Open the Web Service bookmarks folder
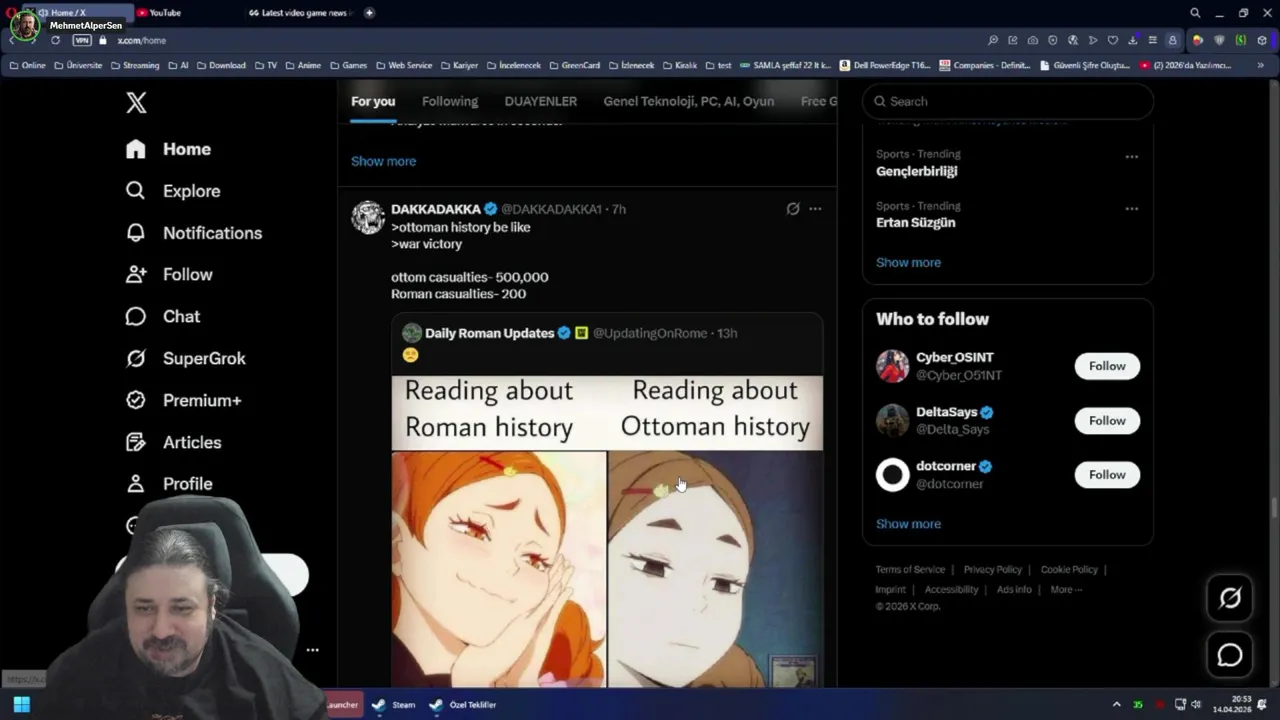Image resolution: width=1280 pixels, height=720 pixels. point(403,65)
